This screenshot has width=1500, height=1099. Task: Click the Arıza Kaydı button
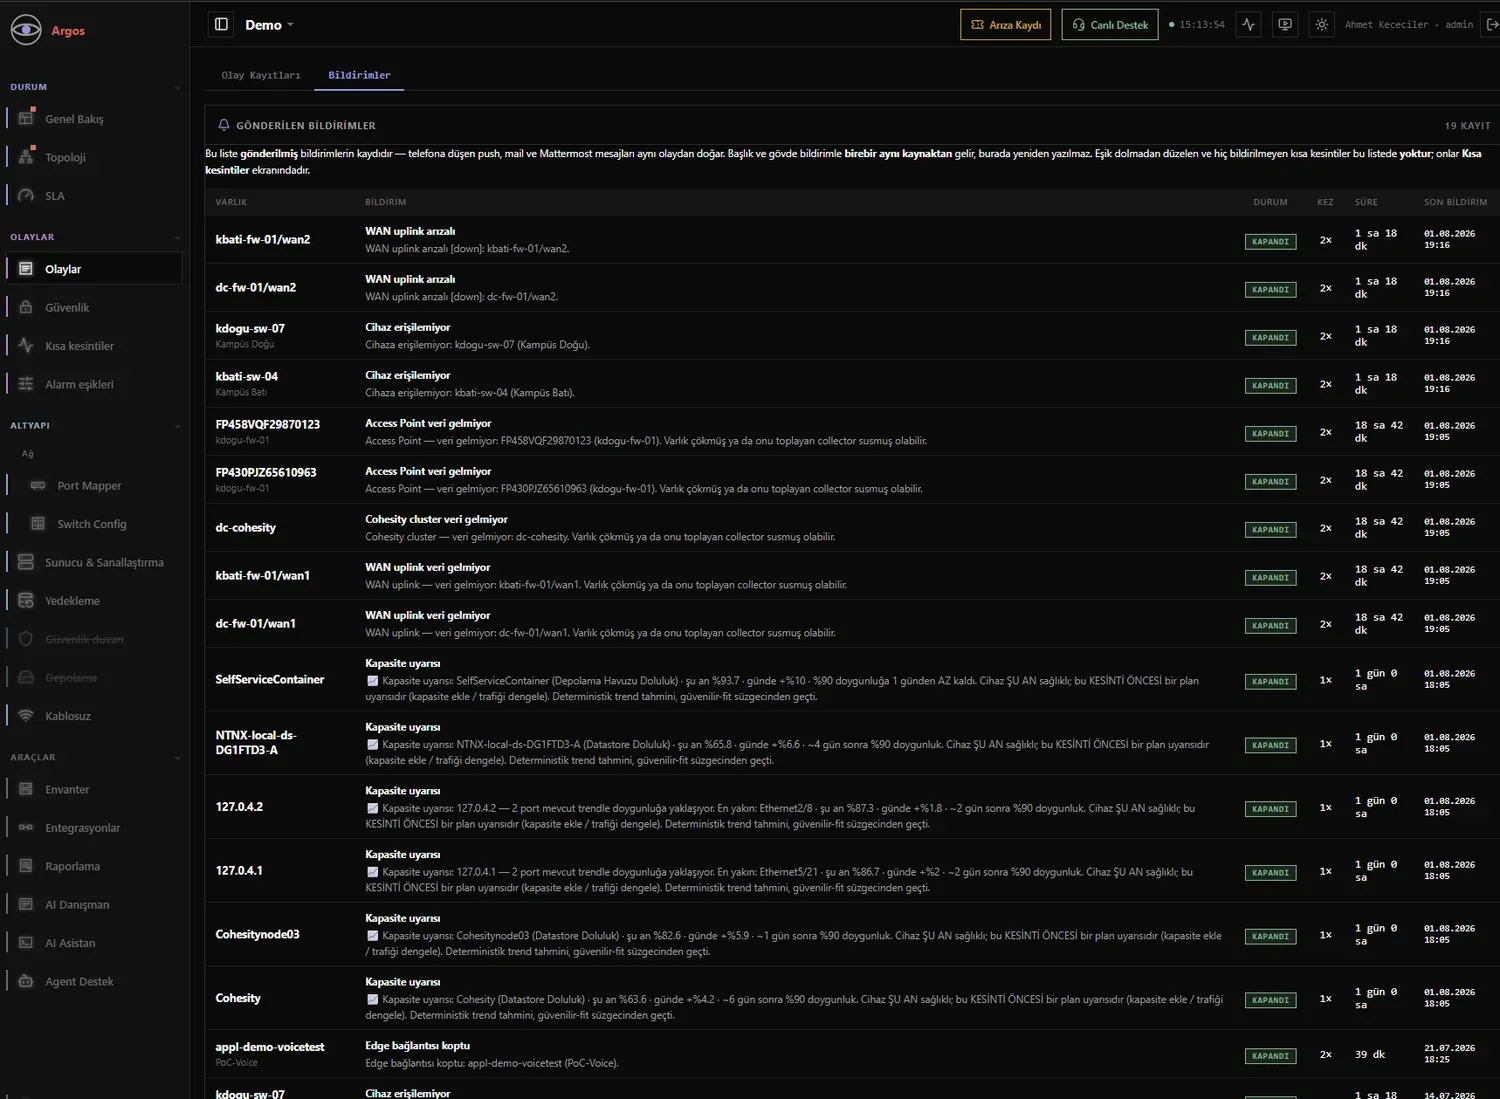click(1005, 25)
